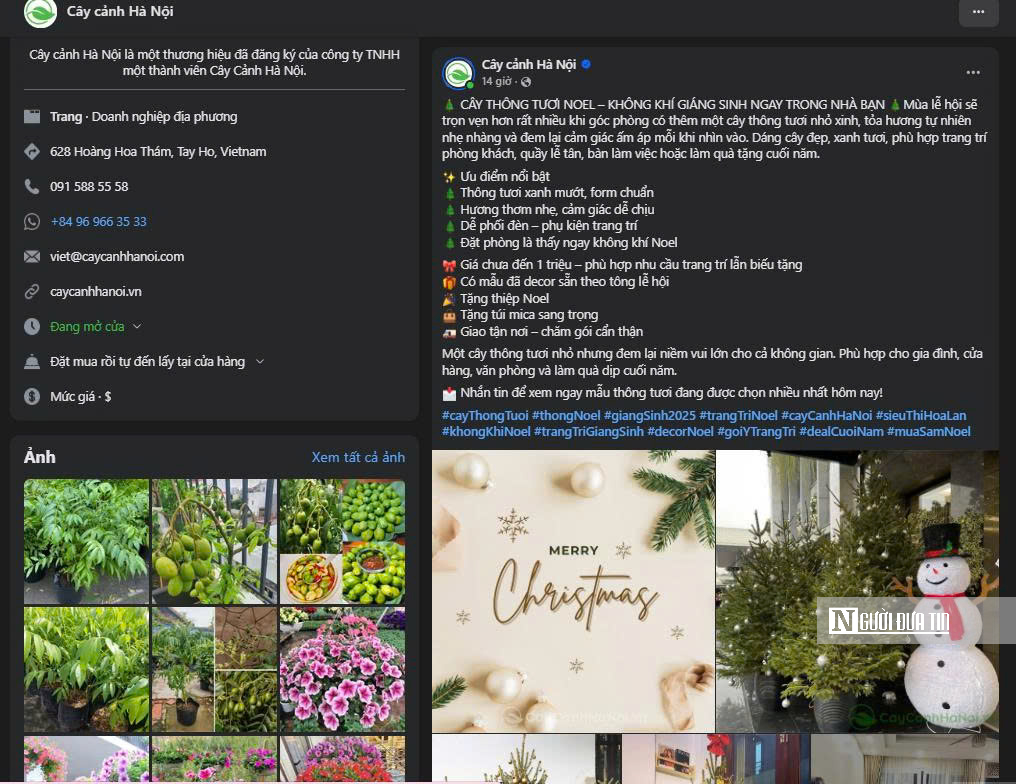This screenshot has height=784, width=1016.
Task: Open the snowman Christmas tree photo
Action: point(858,591)
